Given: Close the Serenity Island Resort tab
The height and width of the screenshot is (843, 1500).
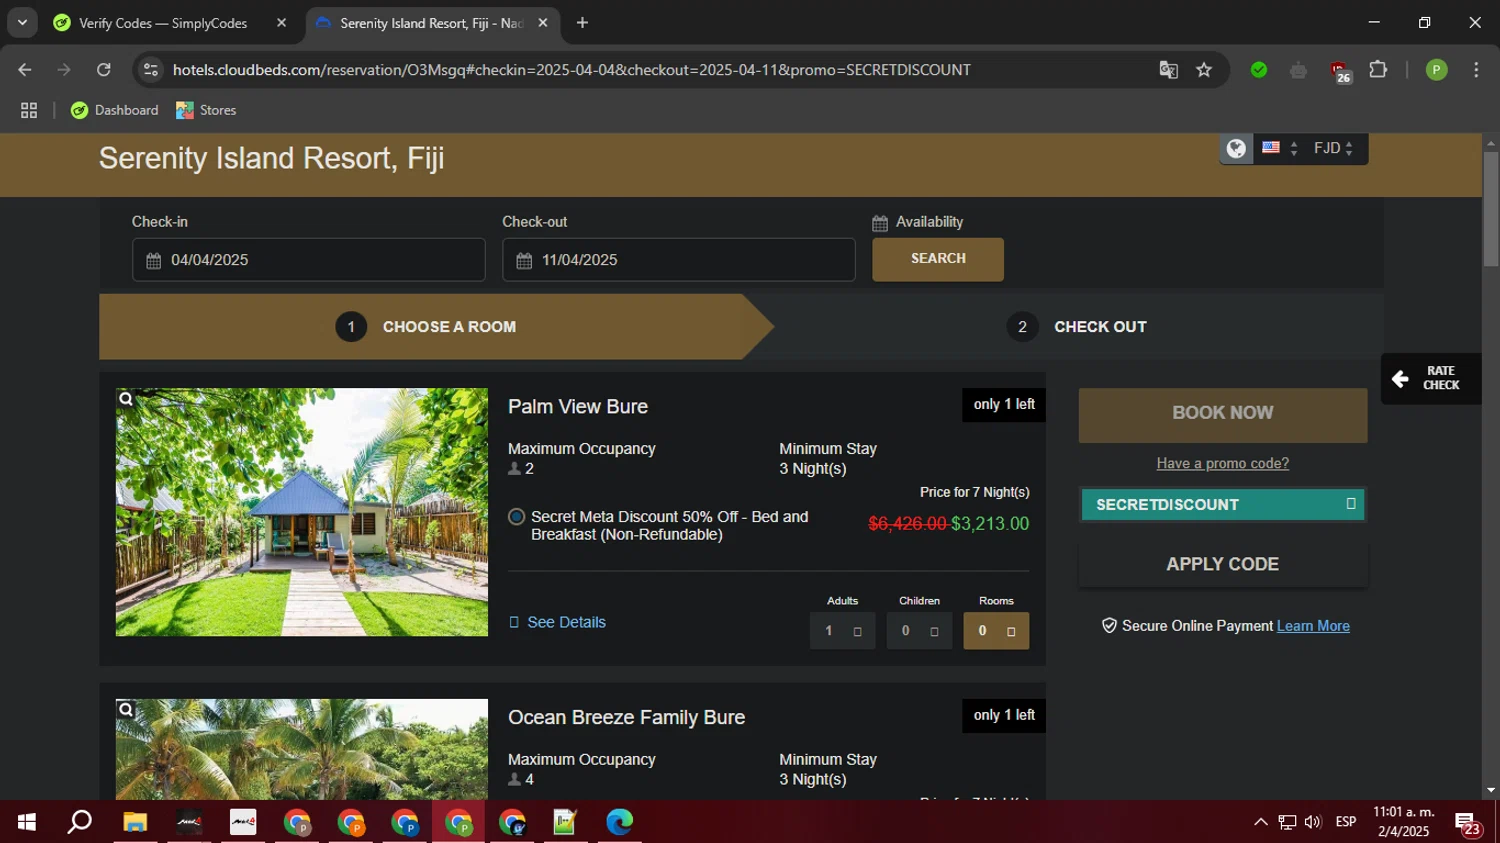Looking at the screenshot, I should click(543, 22).
